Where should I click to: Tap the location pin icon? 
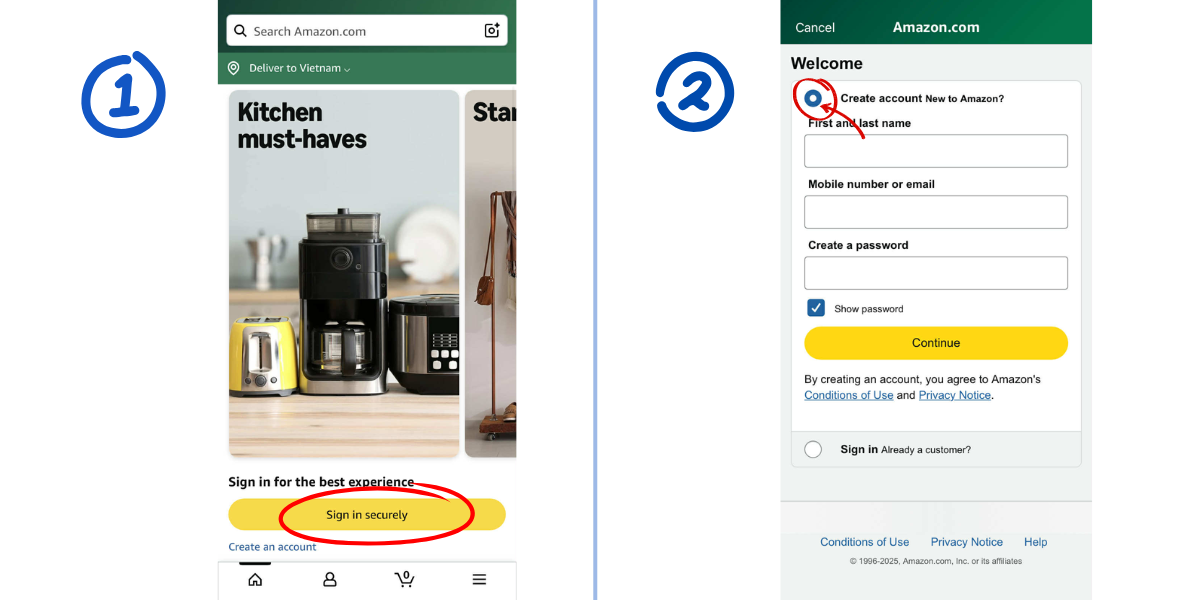click(234, 68)
